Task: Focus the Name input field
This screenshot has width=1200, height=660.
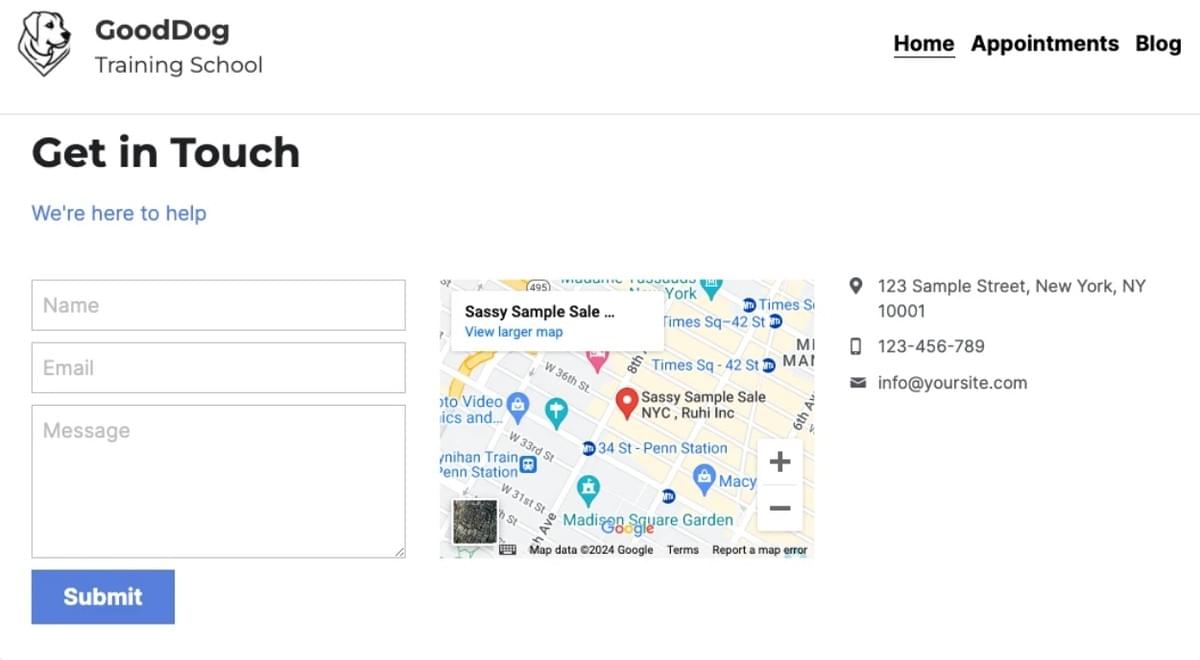Action: [218, 305]
